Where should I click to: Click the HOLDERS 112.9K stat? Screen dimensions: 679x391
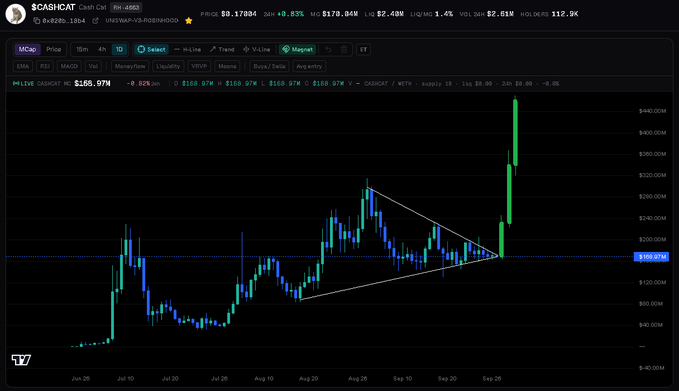click(x=549, y=14)
